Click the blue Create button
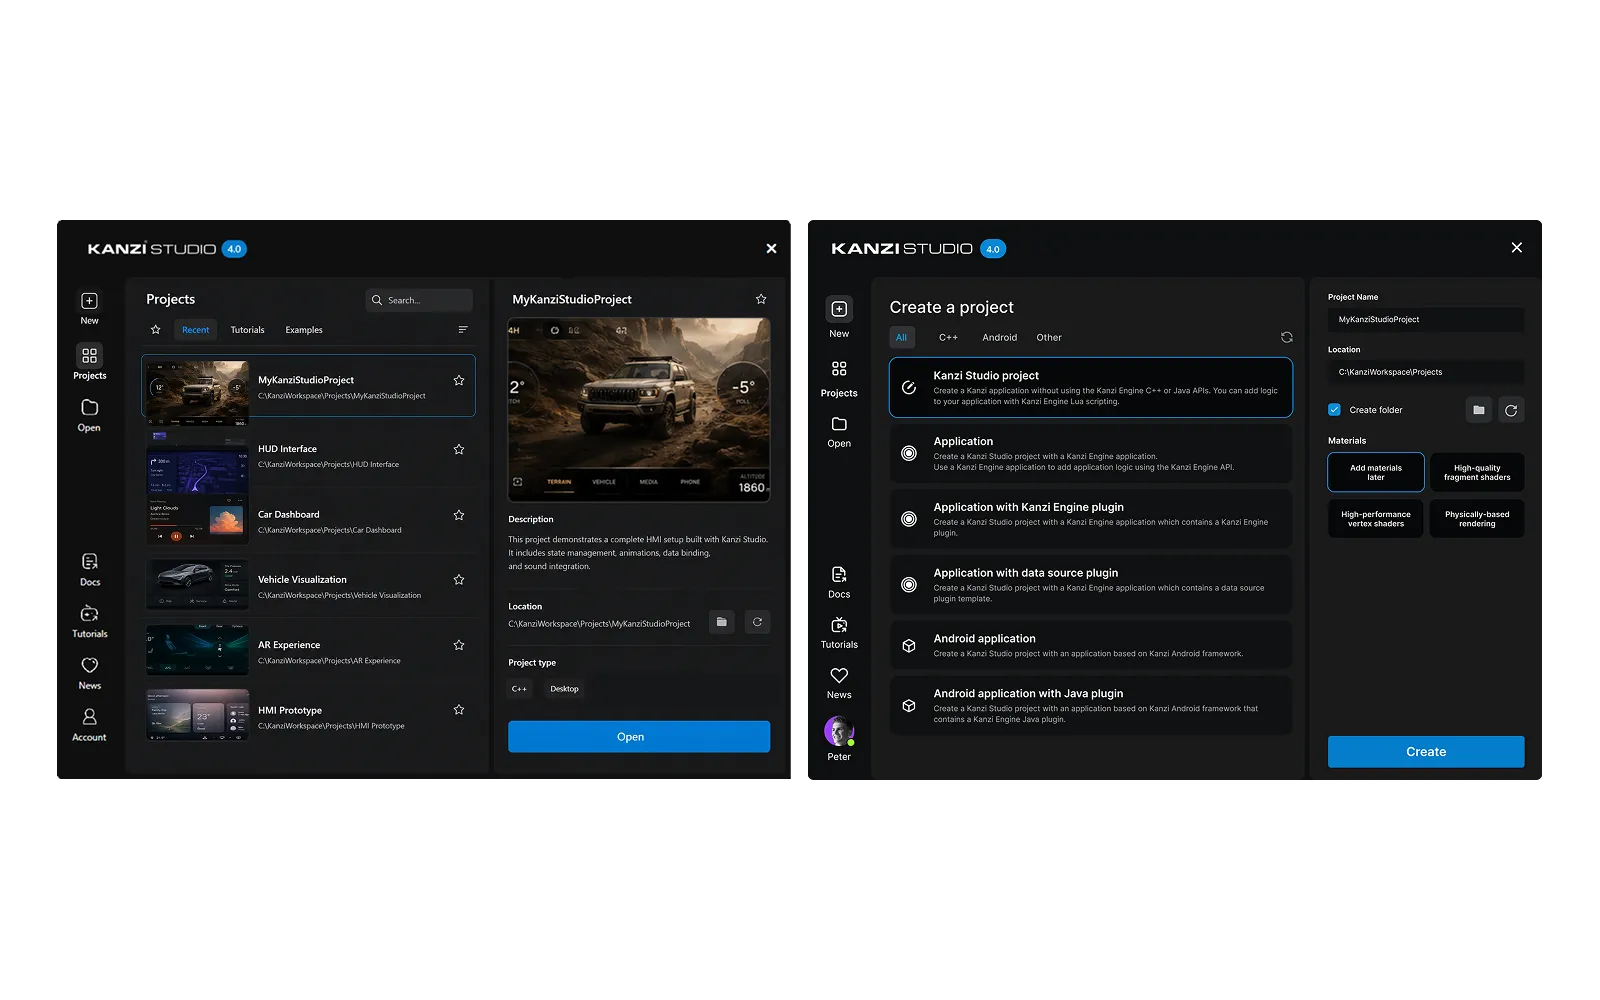The width and height of the screenshot is (1600, 1000). click(1426, 752)
